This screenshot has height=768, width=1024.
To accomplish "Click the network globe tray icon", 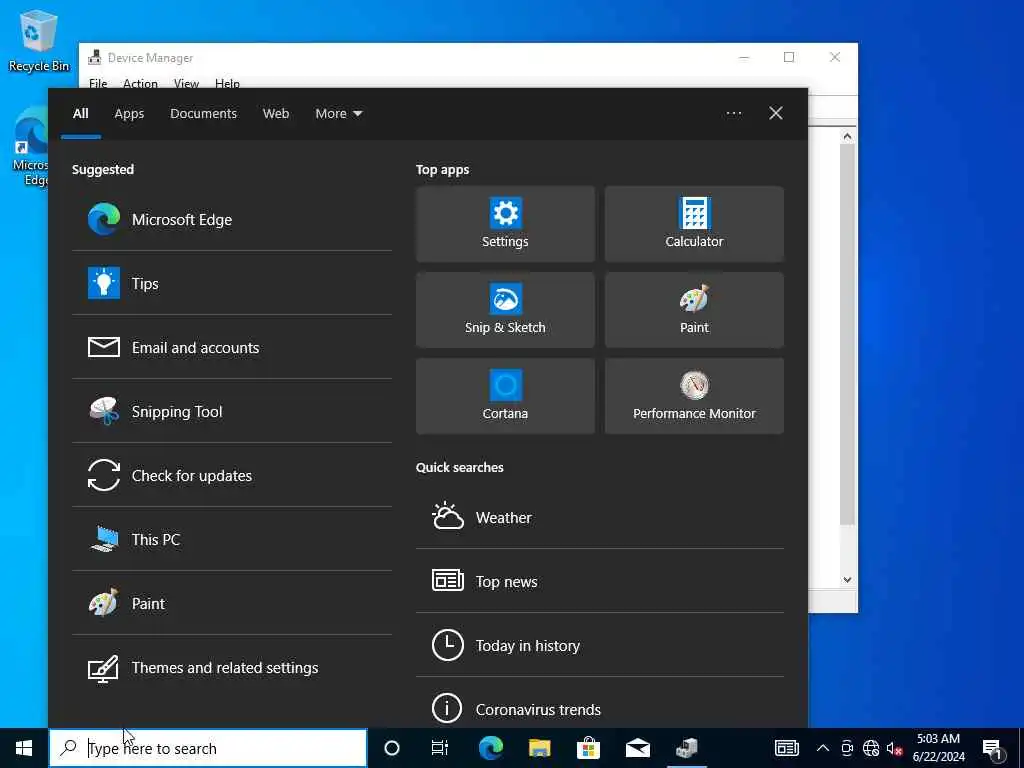I will click(x=871, y=748).
